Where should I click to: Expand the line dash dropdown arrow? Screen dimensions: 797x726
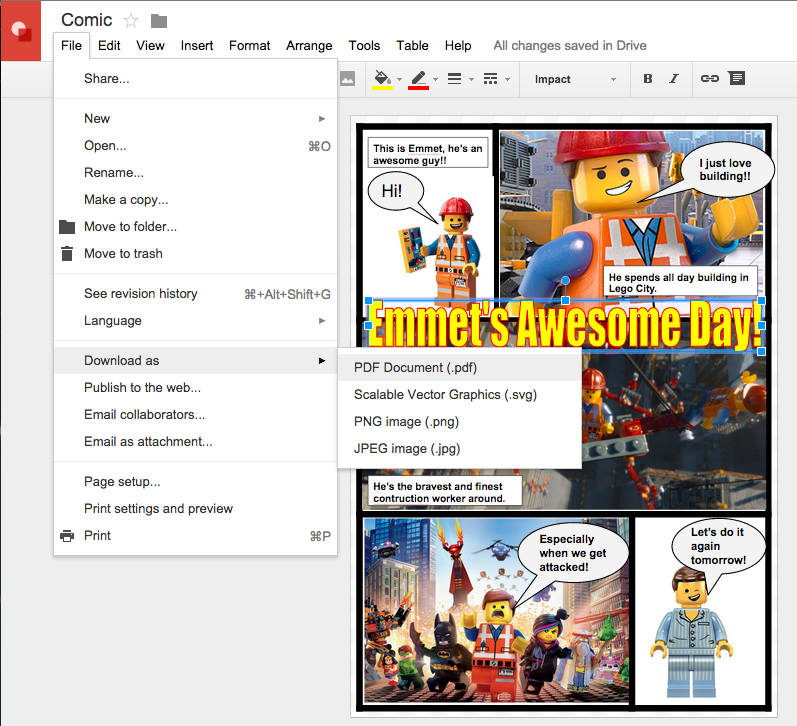tap(507, 79)
